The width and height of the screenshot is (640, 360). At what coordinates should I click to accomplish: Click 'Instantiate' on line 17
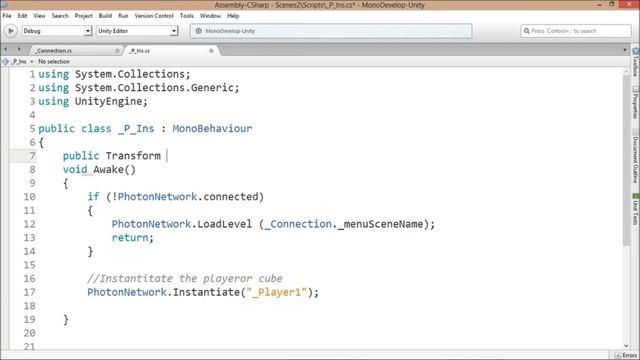[206, 292]
